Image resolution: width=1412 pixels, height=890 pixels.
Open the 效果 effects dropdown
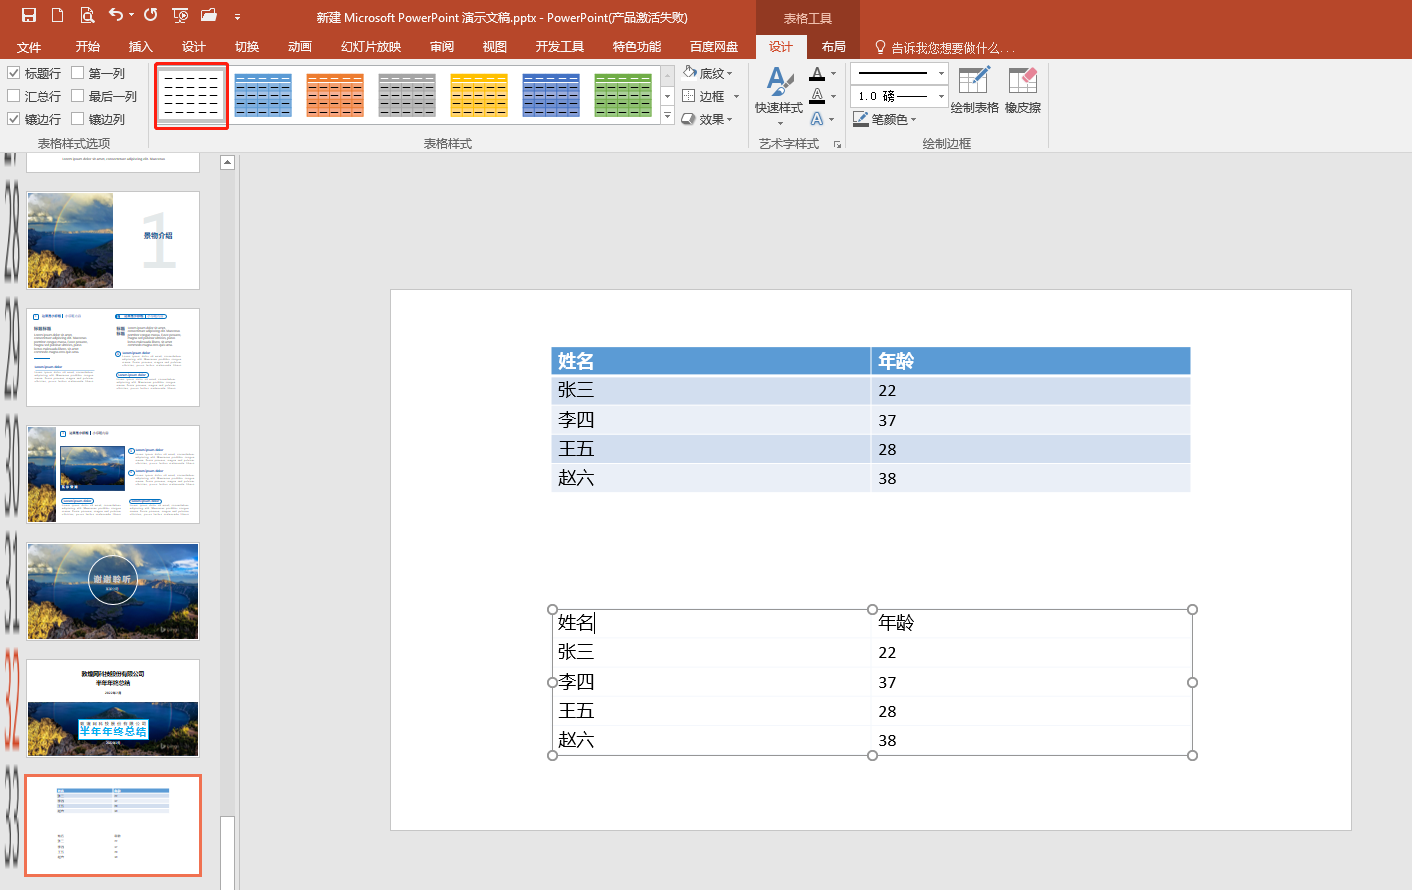pos(708,119)
